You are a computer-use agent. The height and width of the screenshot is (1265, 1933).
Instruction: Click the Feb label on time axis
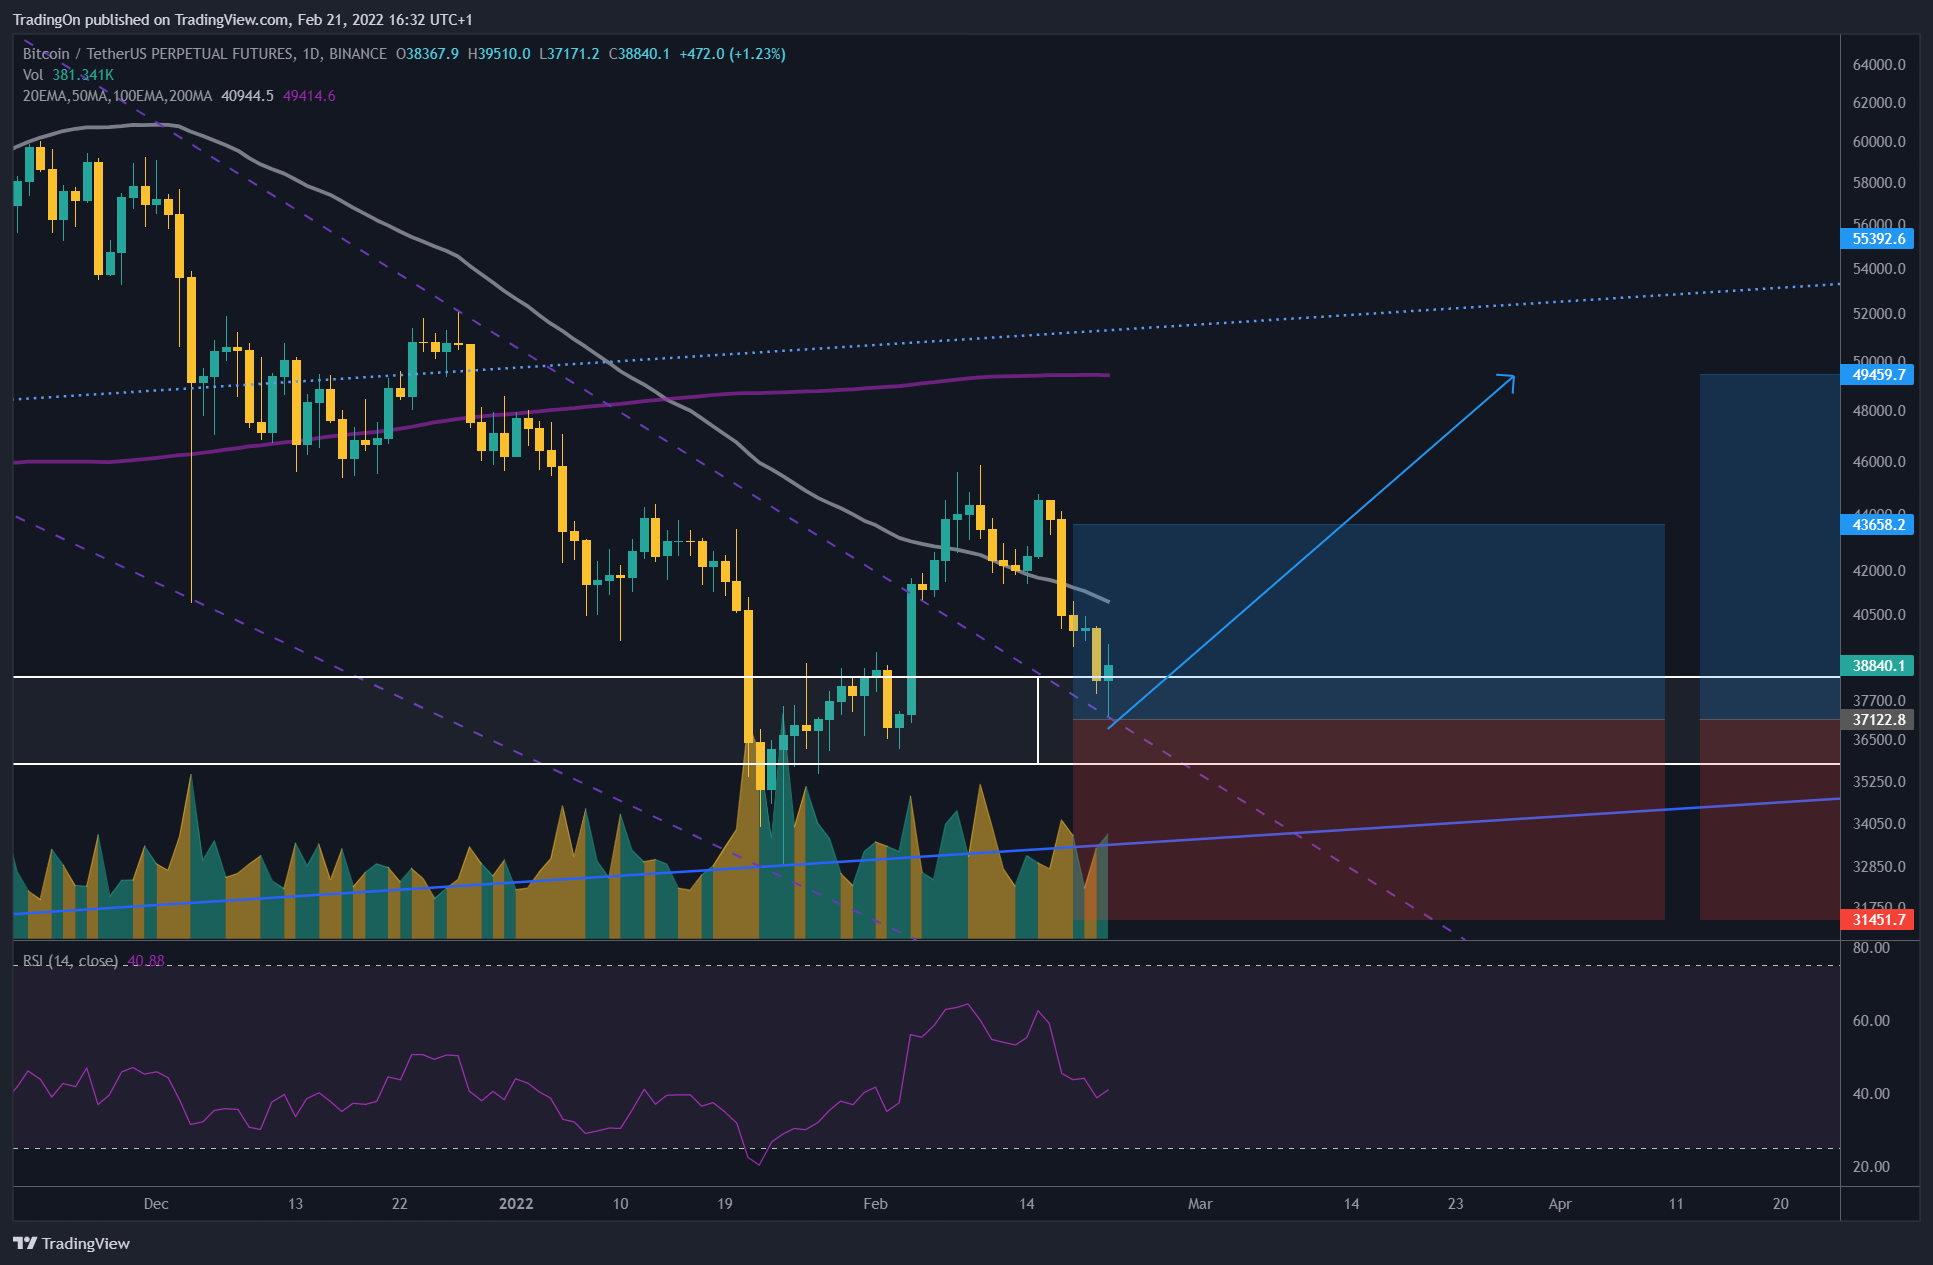[x=875, y=1203]
